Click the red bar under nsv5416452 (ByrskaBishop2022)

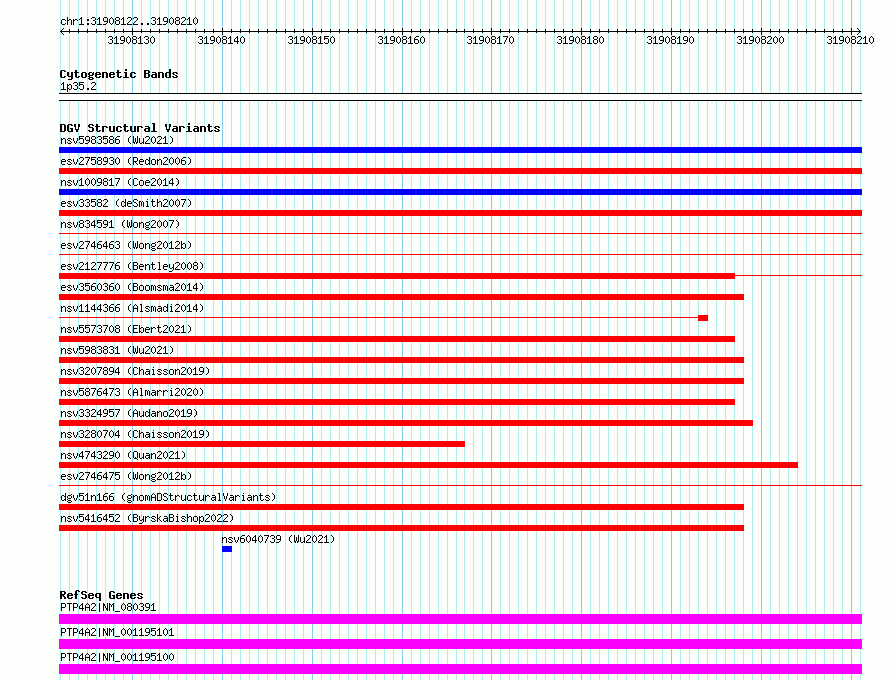pos(401,528)
